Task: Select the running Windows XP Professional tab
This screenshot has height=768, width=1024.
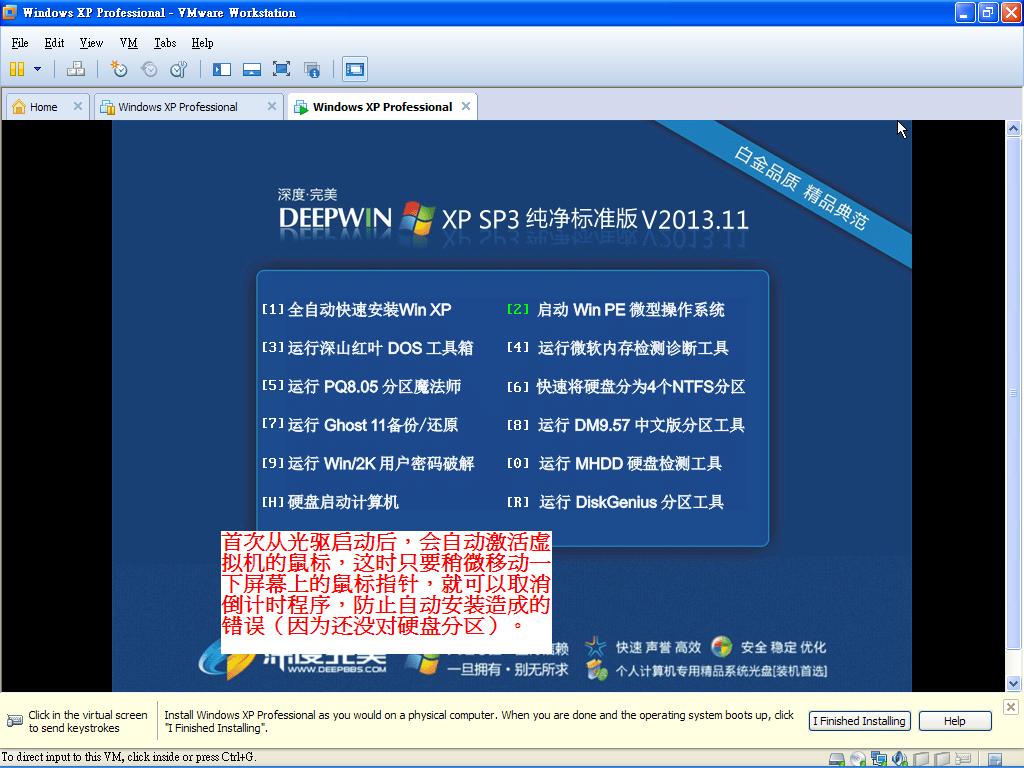Action: click(x=381, y=106)
